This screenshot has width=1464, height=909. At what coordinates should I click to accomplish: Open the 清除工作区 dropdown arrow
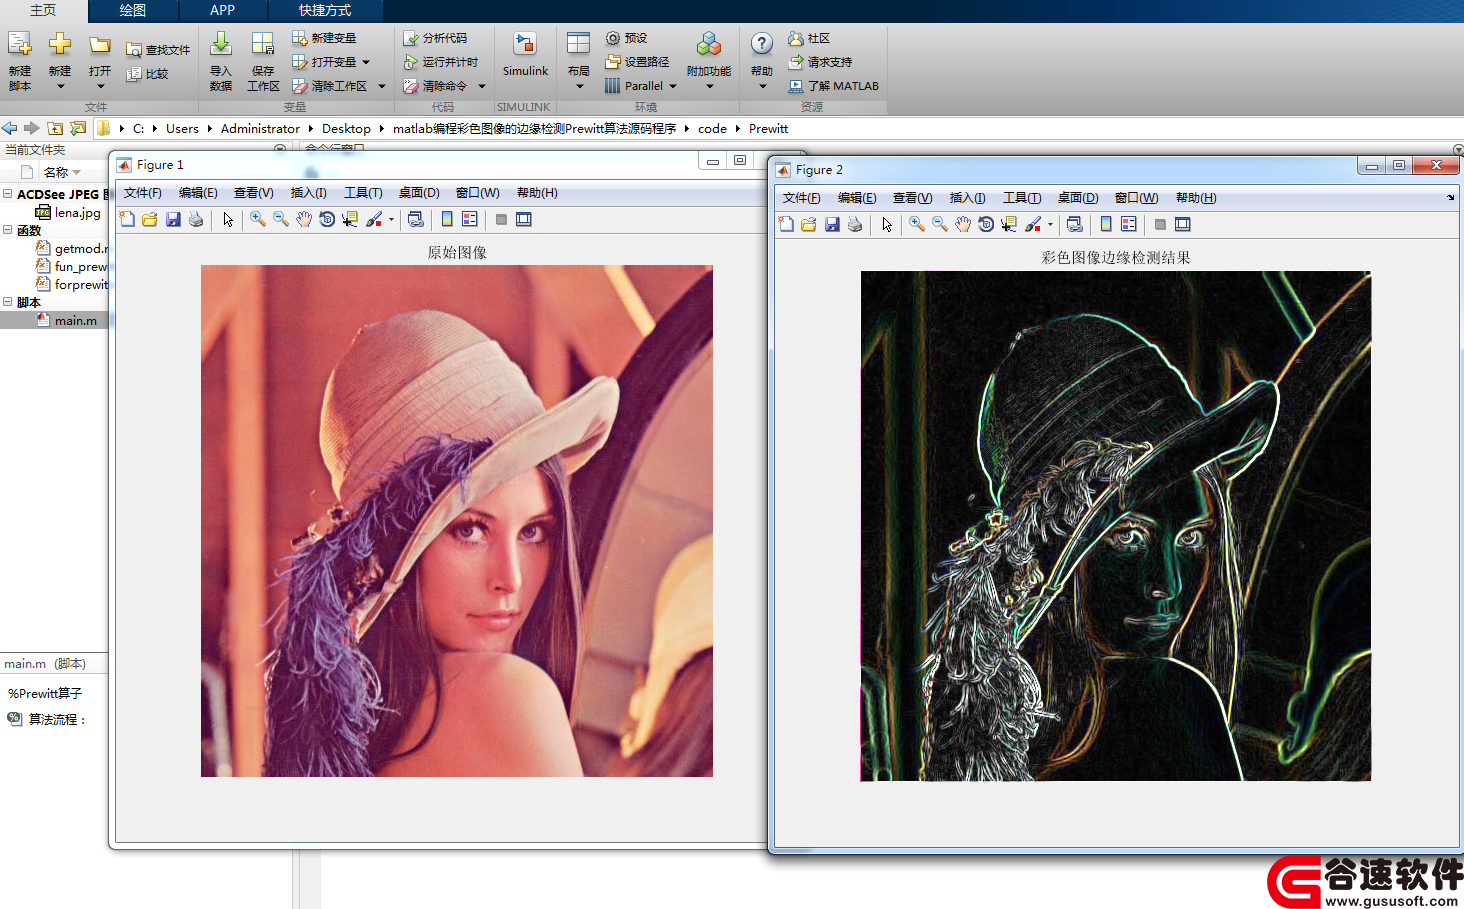point(381,86)
